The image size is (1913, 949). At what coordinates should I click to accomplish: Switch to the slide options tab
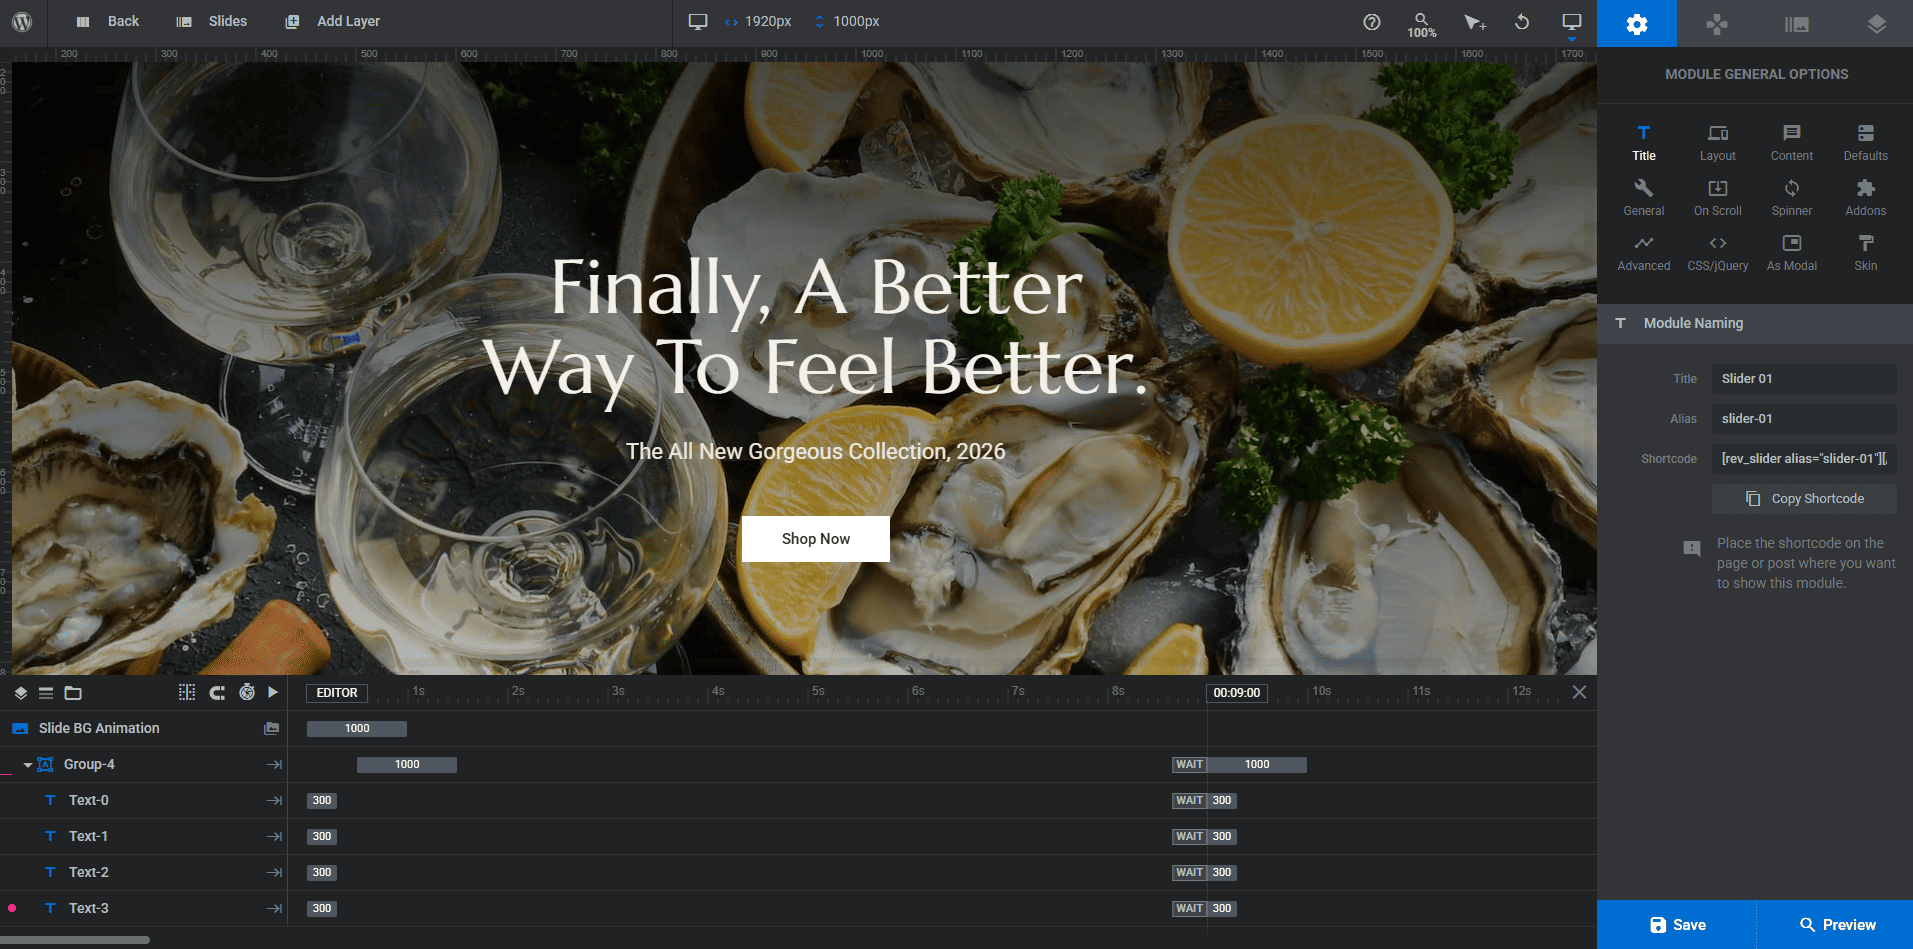pos(1796,24)
